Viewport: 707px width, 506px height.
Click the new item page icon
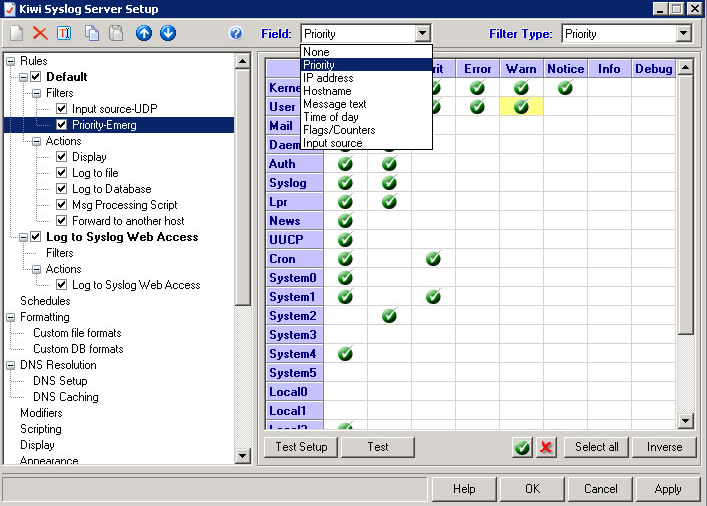coord(17,33)
